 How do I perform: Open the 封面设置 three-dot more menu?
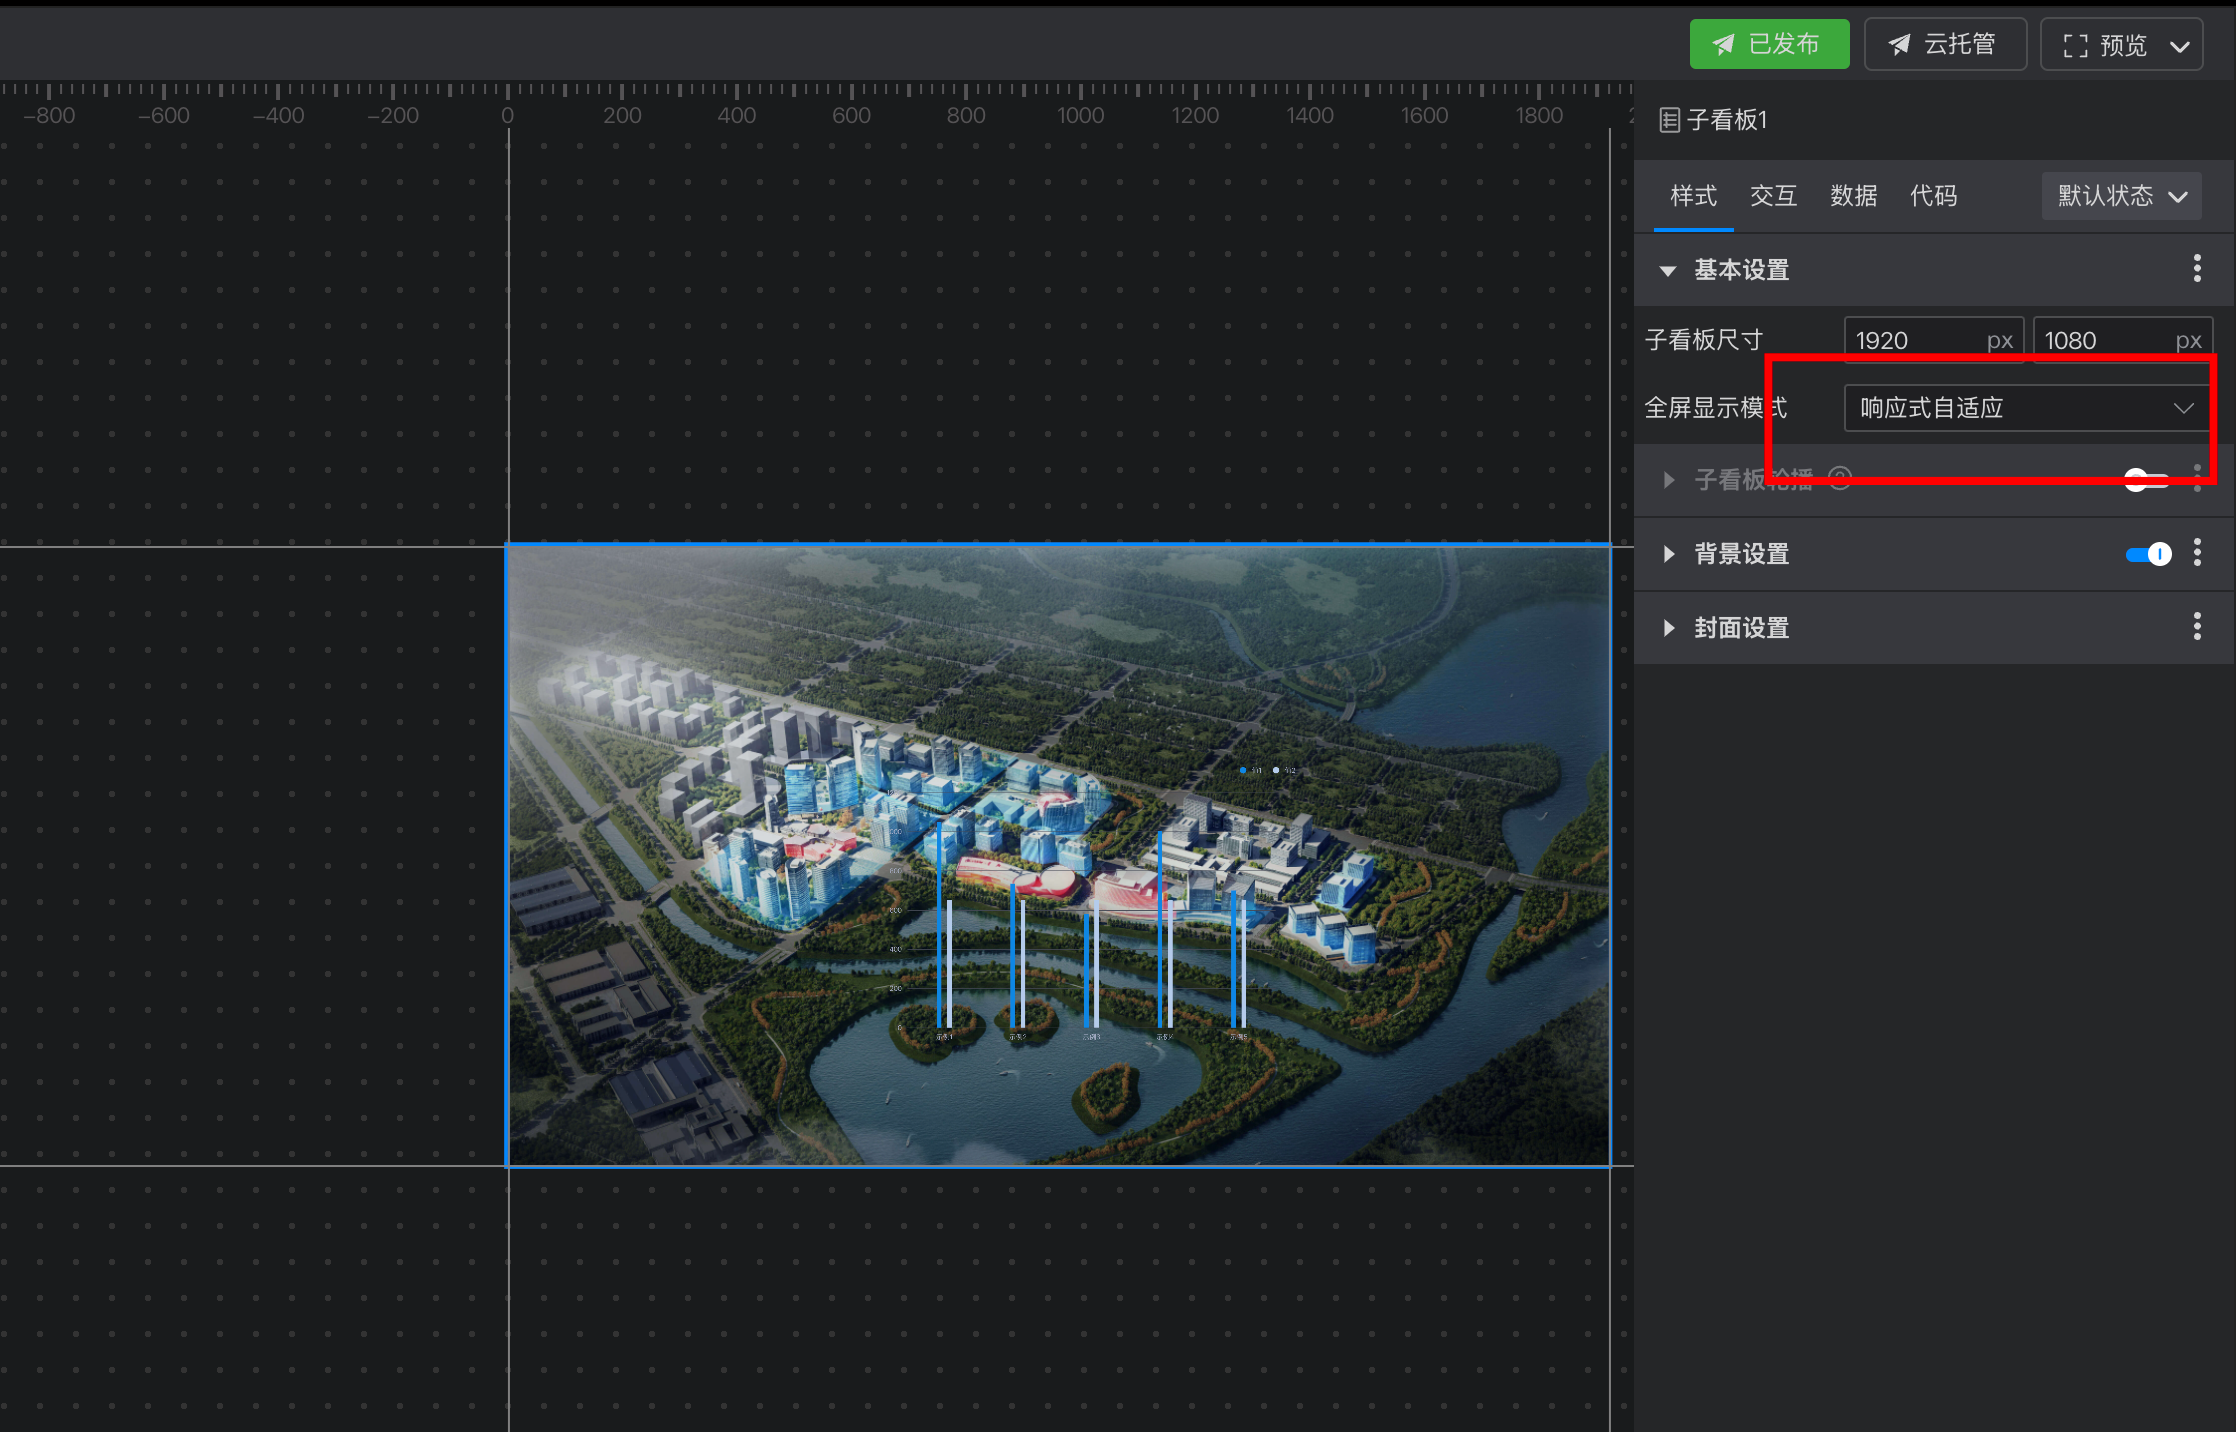tap(2197, 627)
